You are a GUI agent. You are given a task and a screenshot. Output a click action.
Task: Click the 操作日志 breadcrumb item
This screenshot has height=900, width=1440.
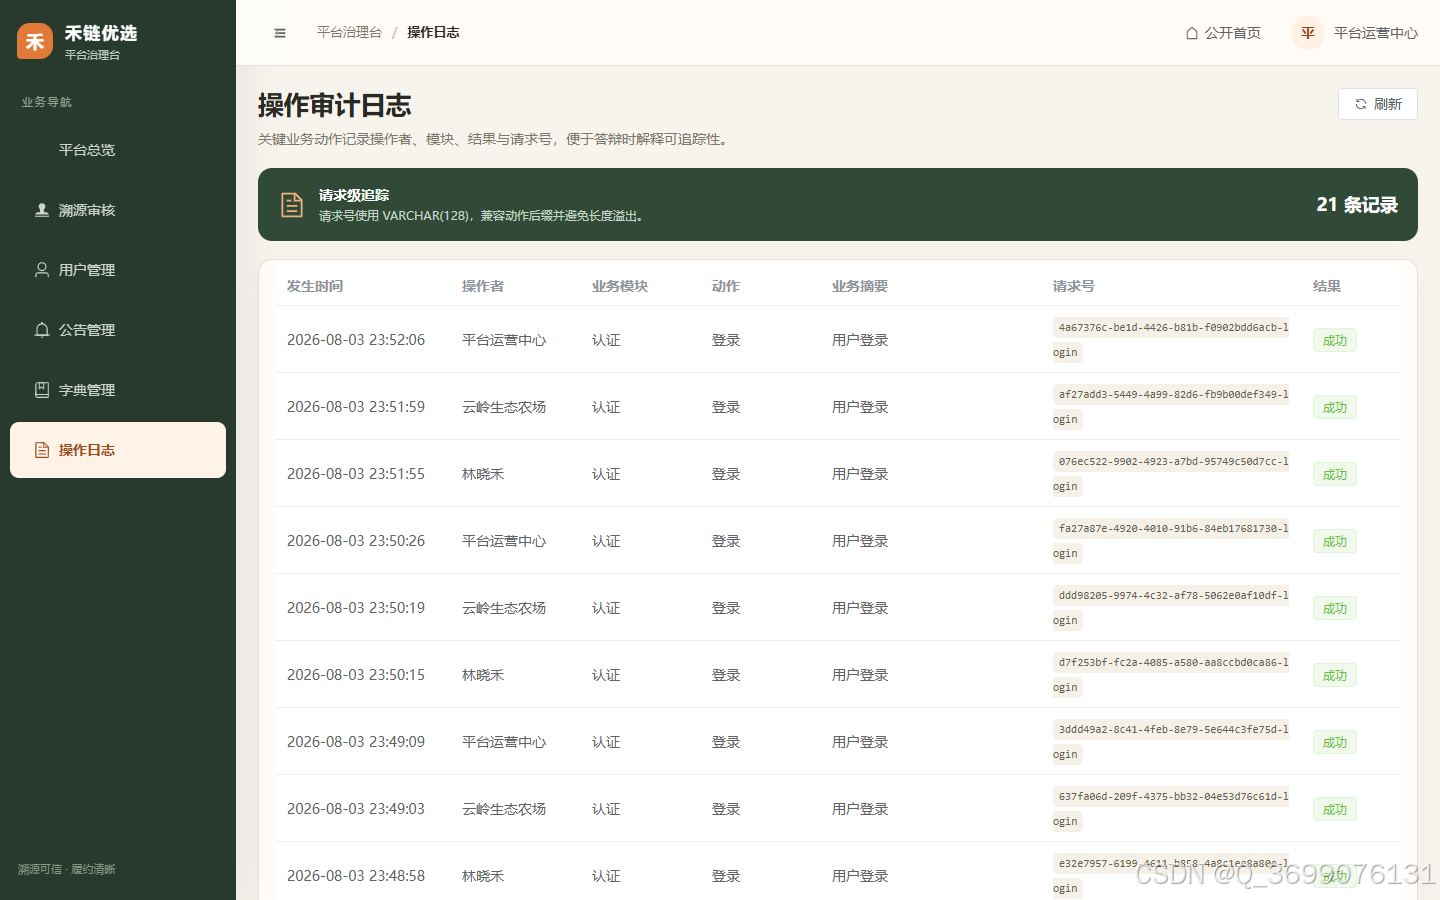433,33
